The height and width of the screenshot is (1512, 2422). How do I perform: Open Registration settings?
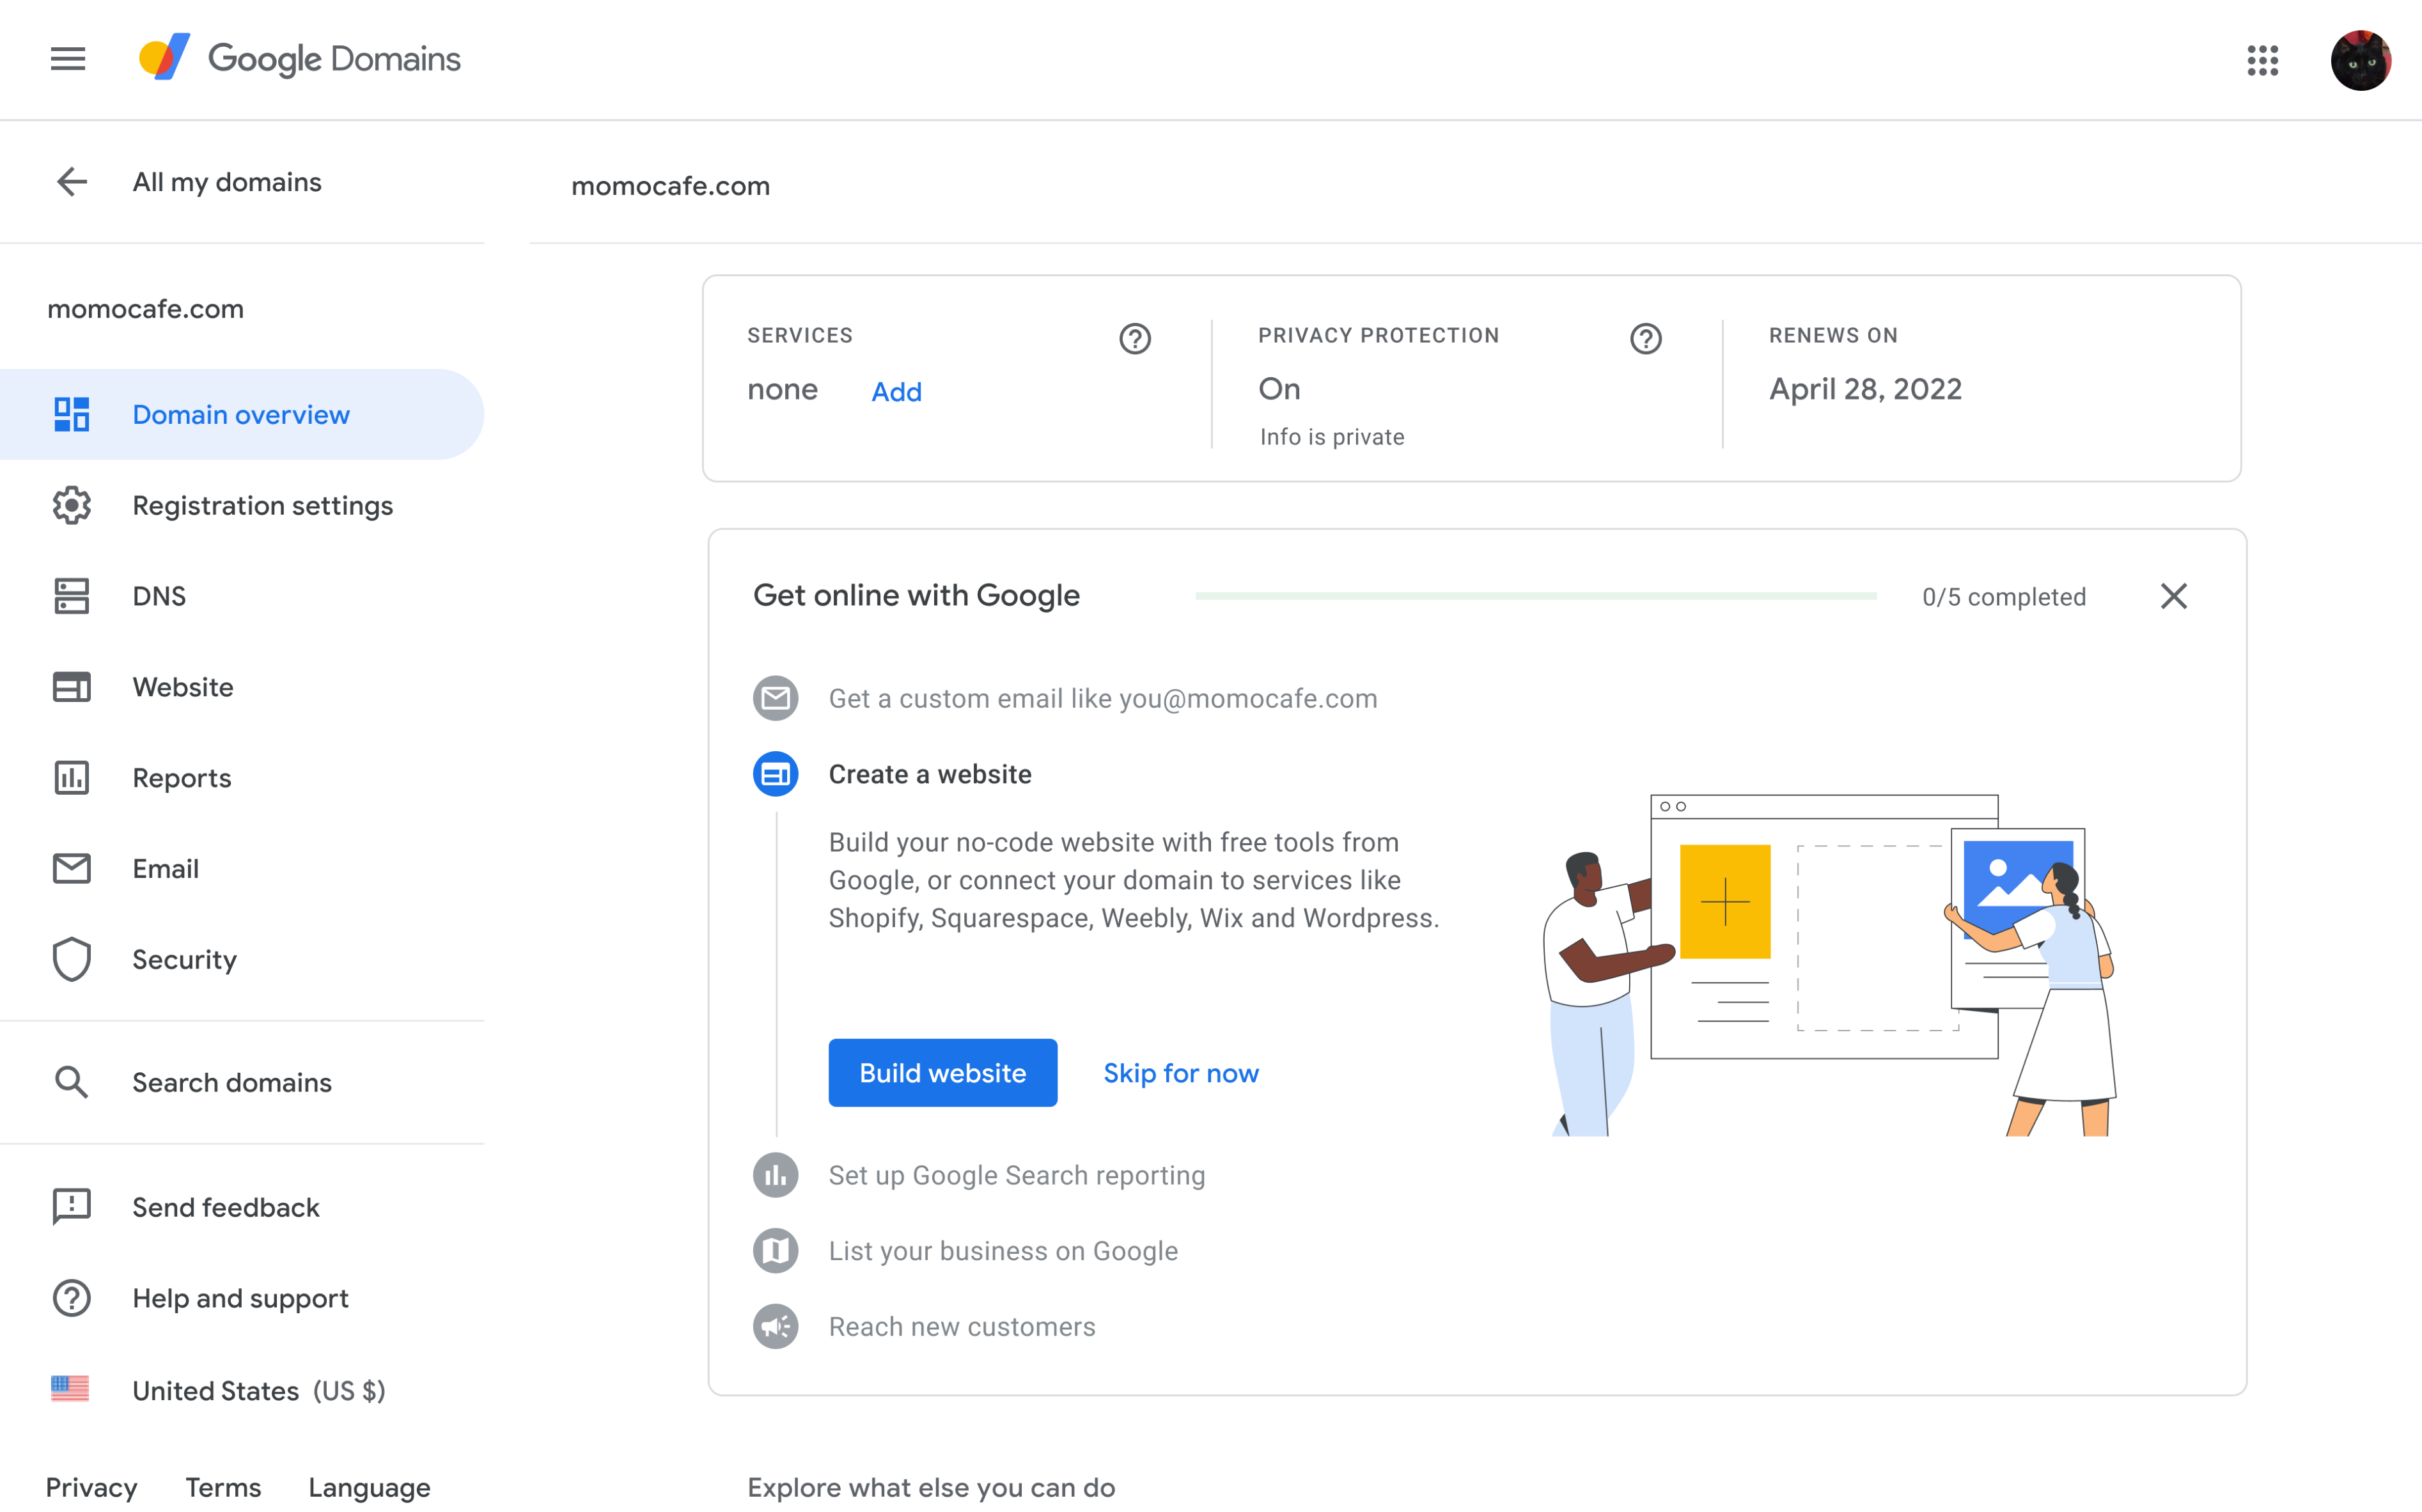click(242, 505)
